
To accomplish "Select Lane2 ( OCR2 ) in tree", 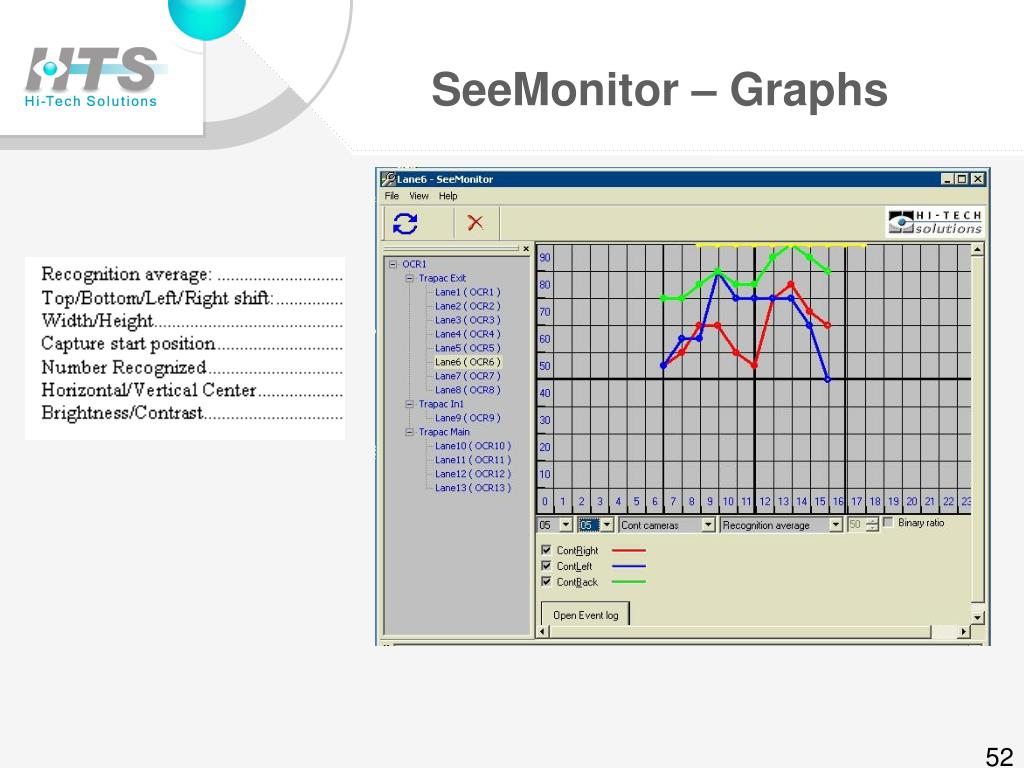I will click(468, 306).
